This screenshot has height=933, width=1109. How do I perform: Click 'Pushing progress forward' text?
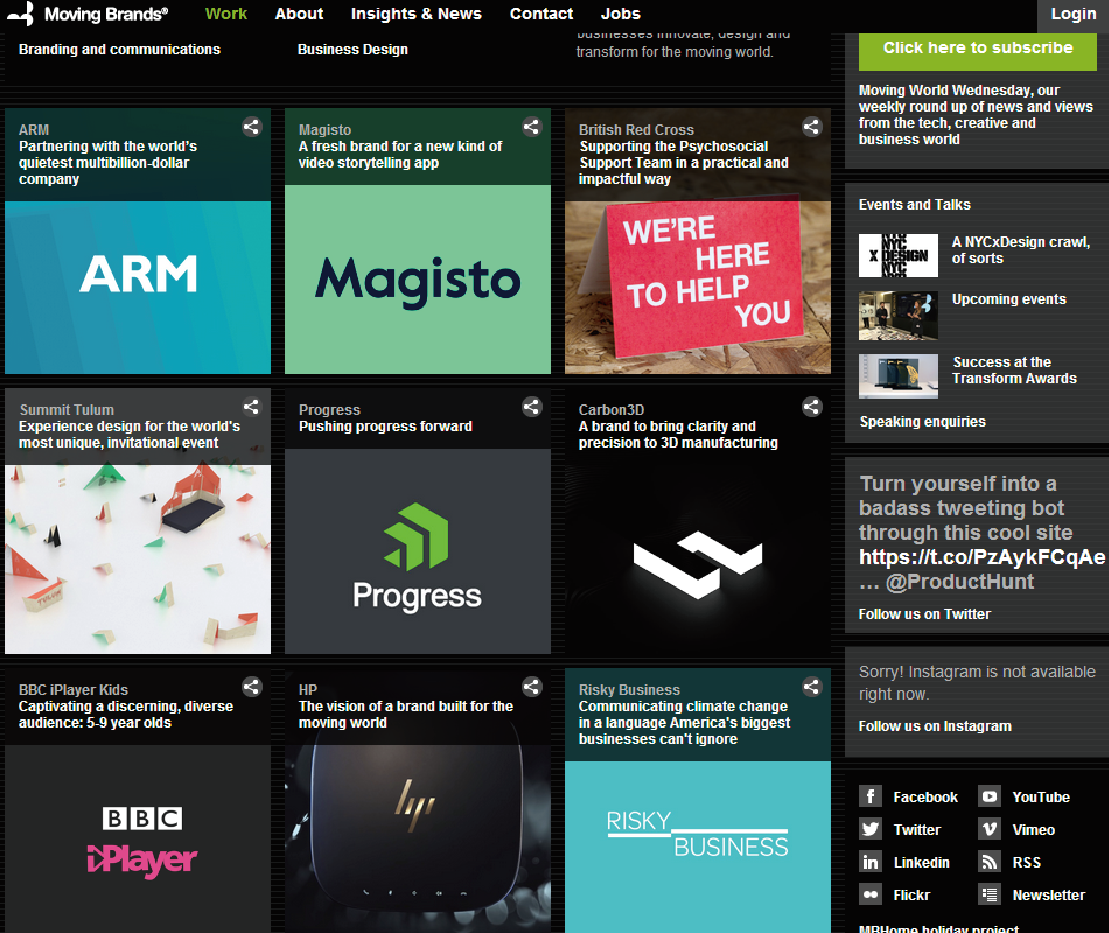(385, 427)
